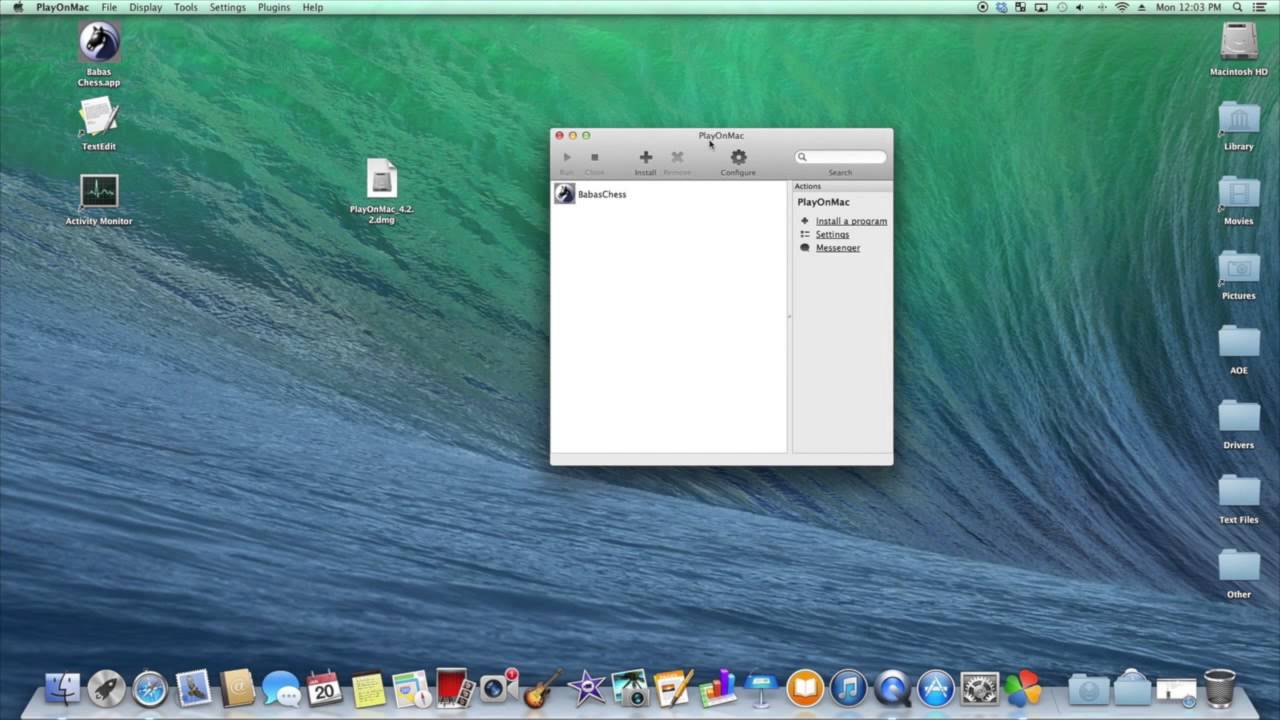Open Settings link in Actions panel
The image size is (1280, 720).
click(832, 234)
